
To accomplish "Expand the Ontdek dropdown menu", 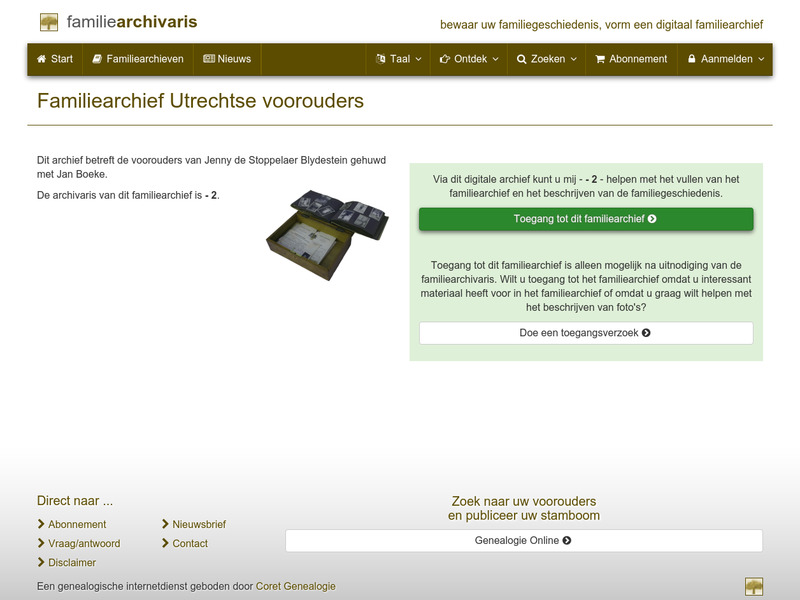I will tap(468, 59).
